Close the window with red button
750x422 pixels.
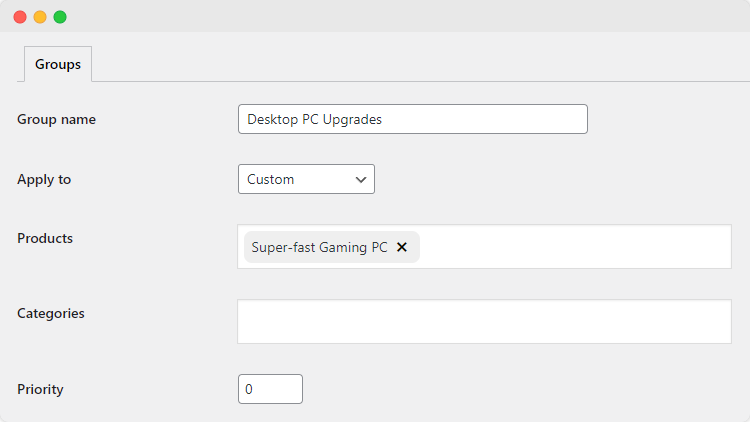[20, 17]
